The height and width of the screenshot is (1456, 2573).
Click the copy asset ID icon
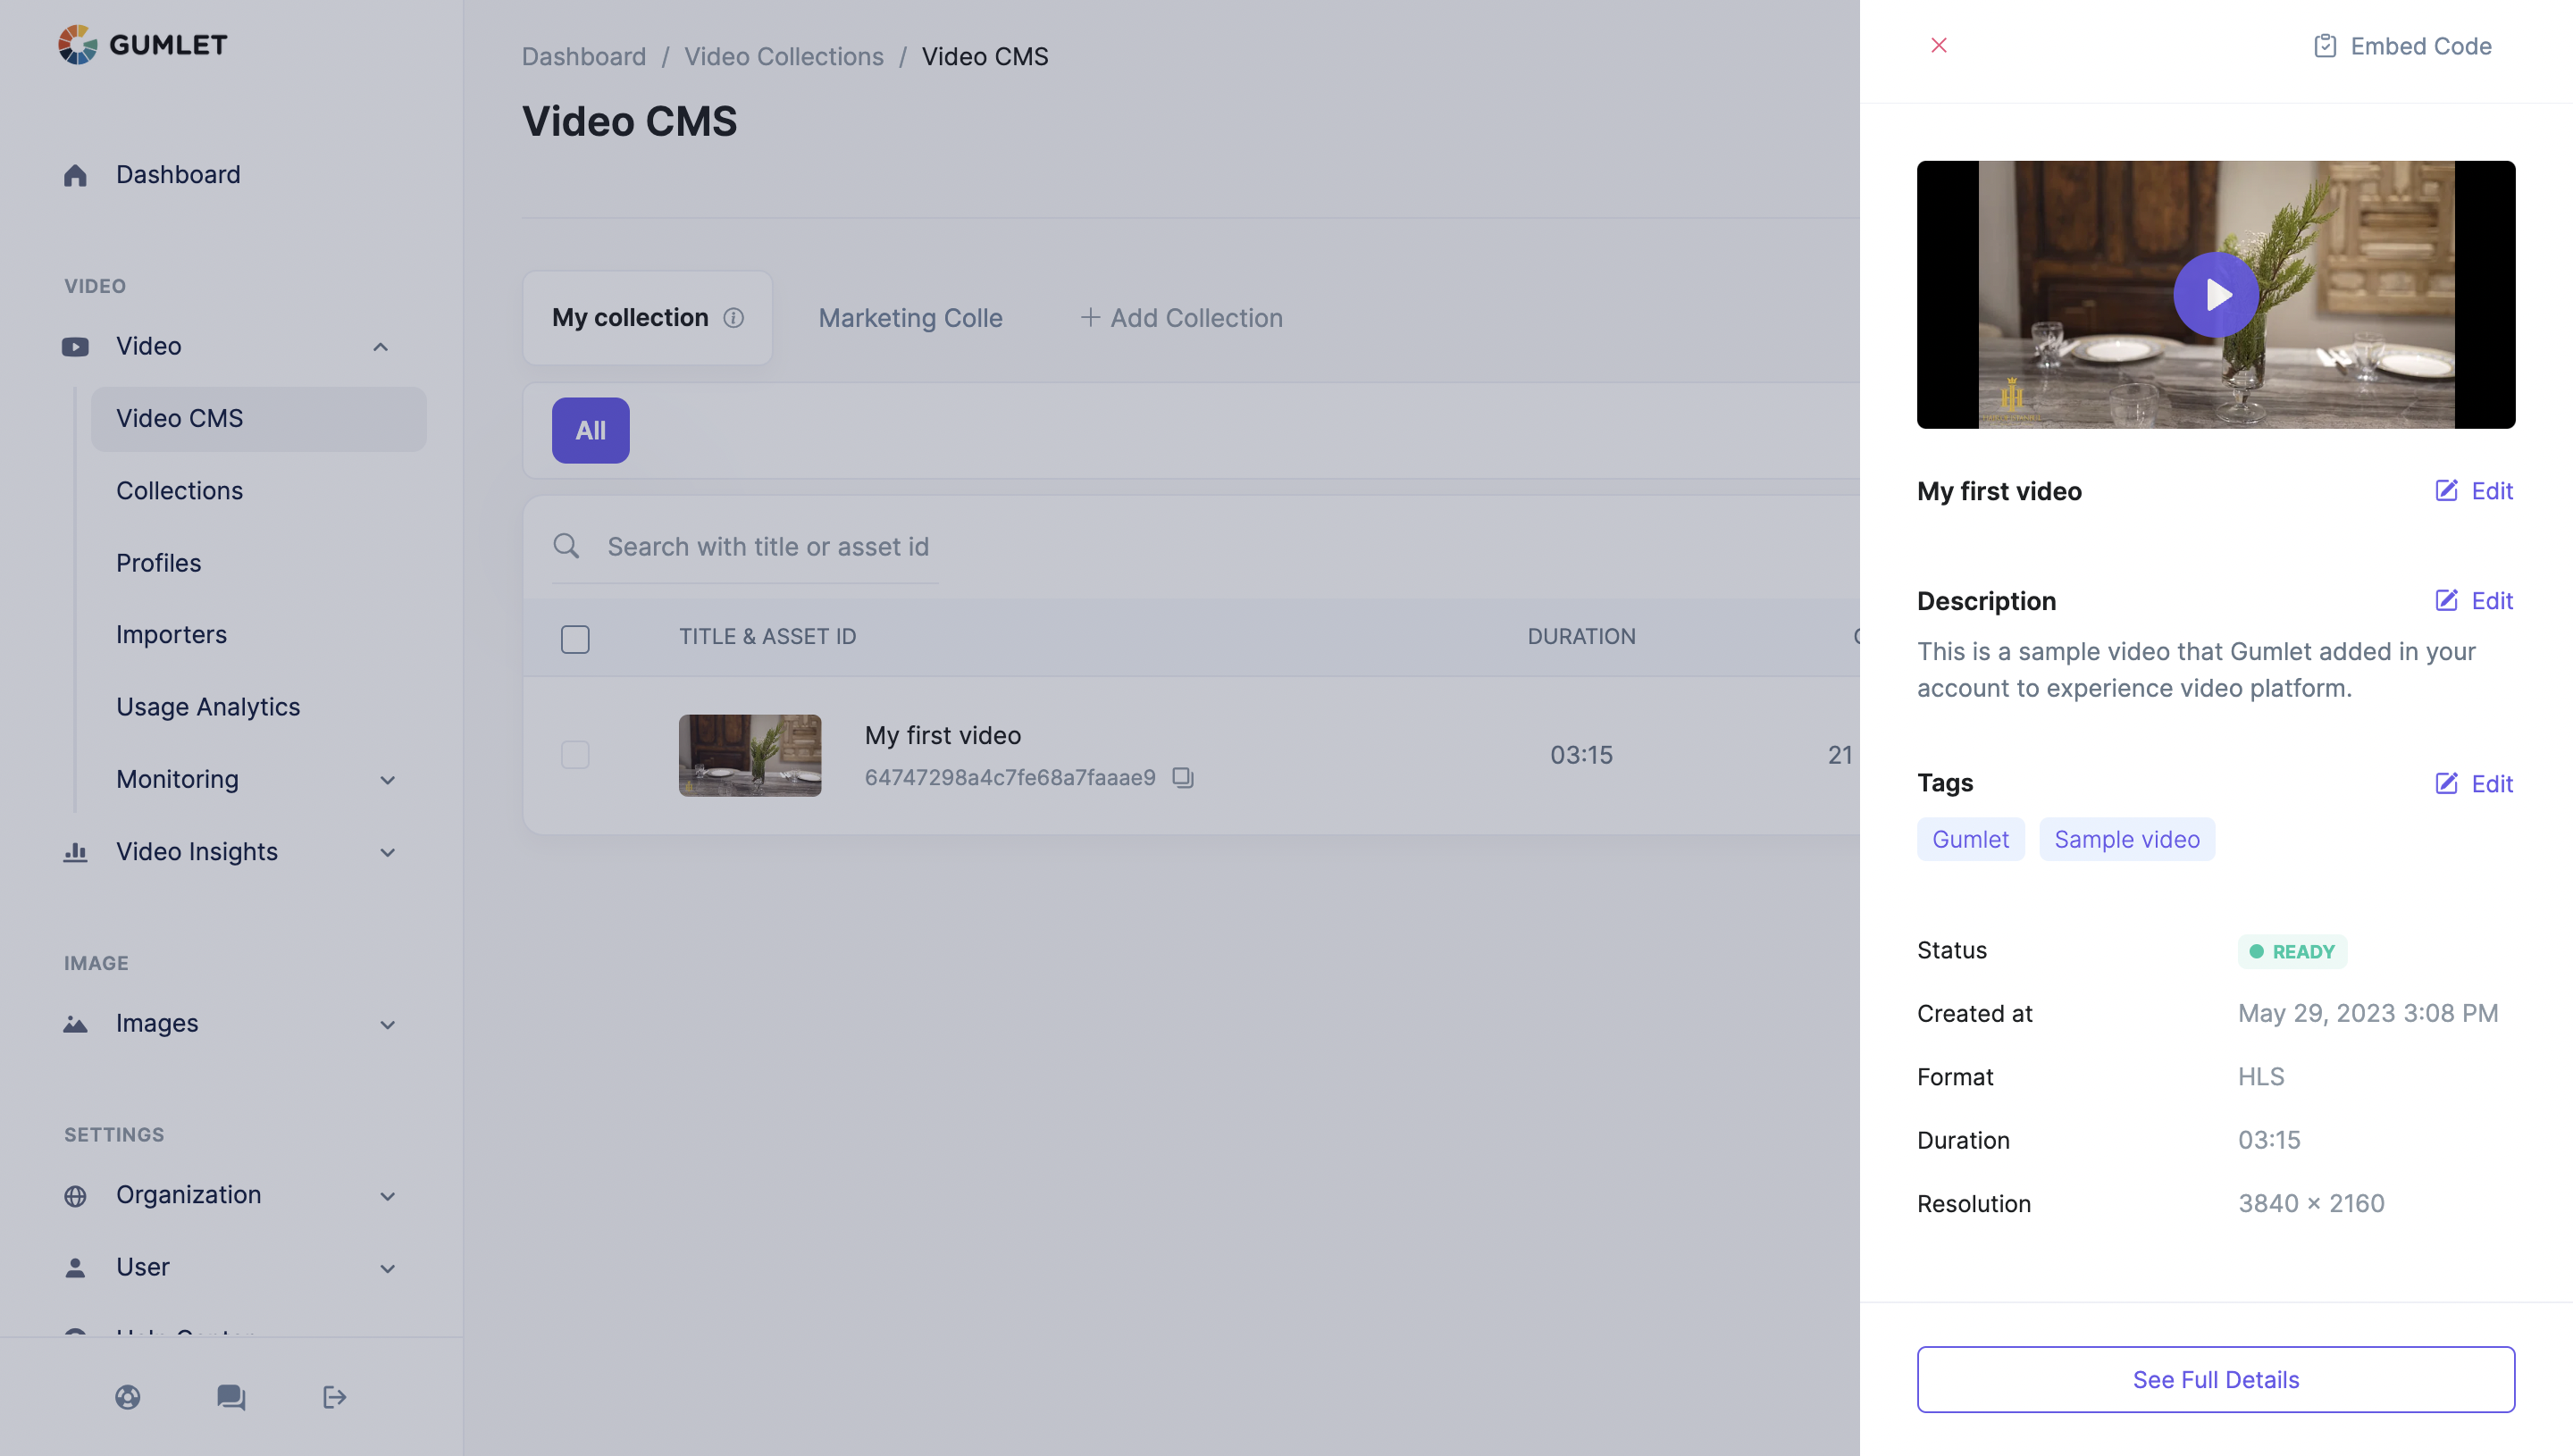[x=1183, y=777]
